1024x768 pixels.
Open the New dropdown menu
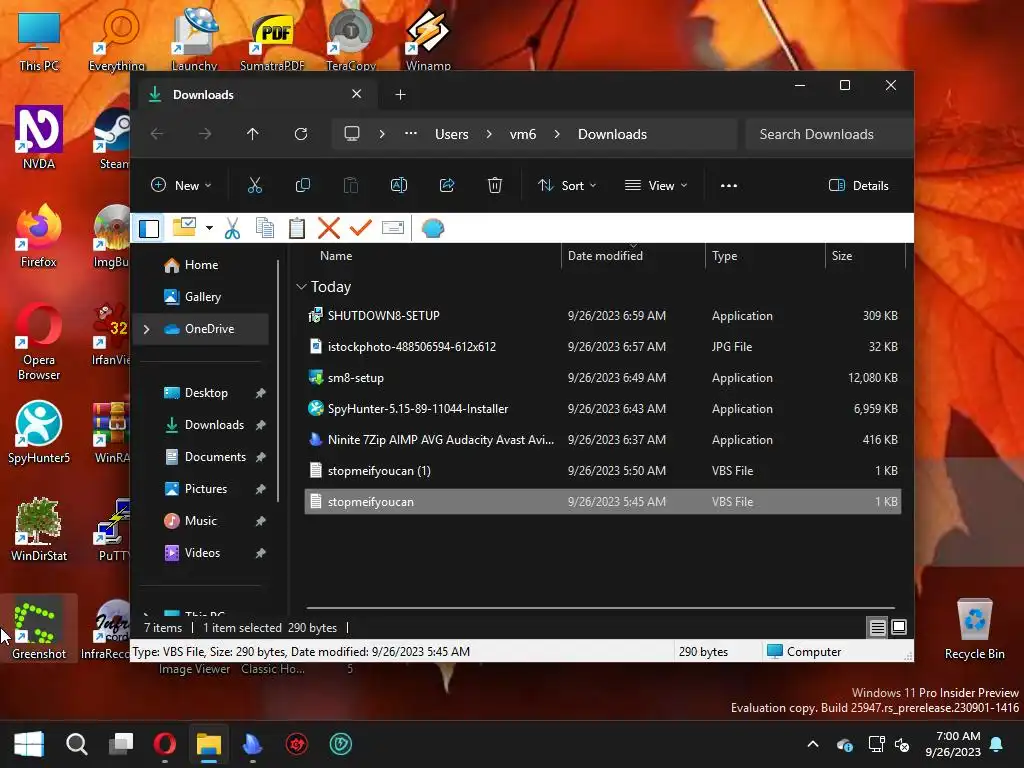coord(182,185)
